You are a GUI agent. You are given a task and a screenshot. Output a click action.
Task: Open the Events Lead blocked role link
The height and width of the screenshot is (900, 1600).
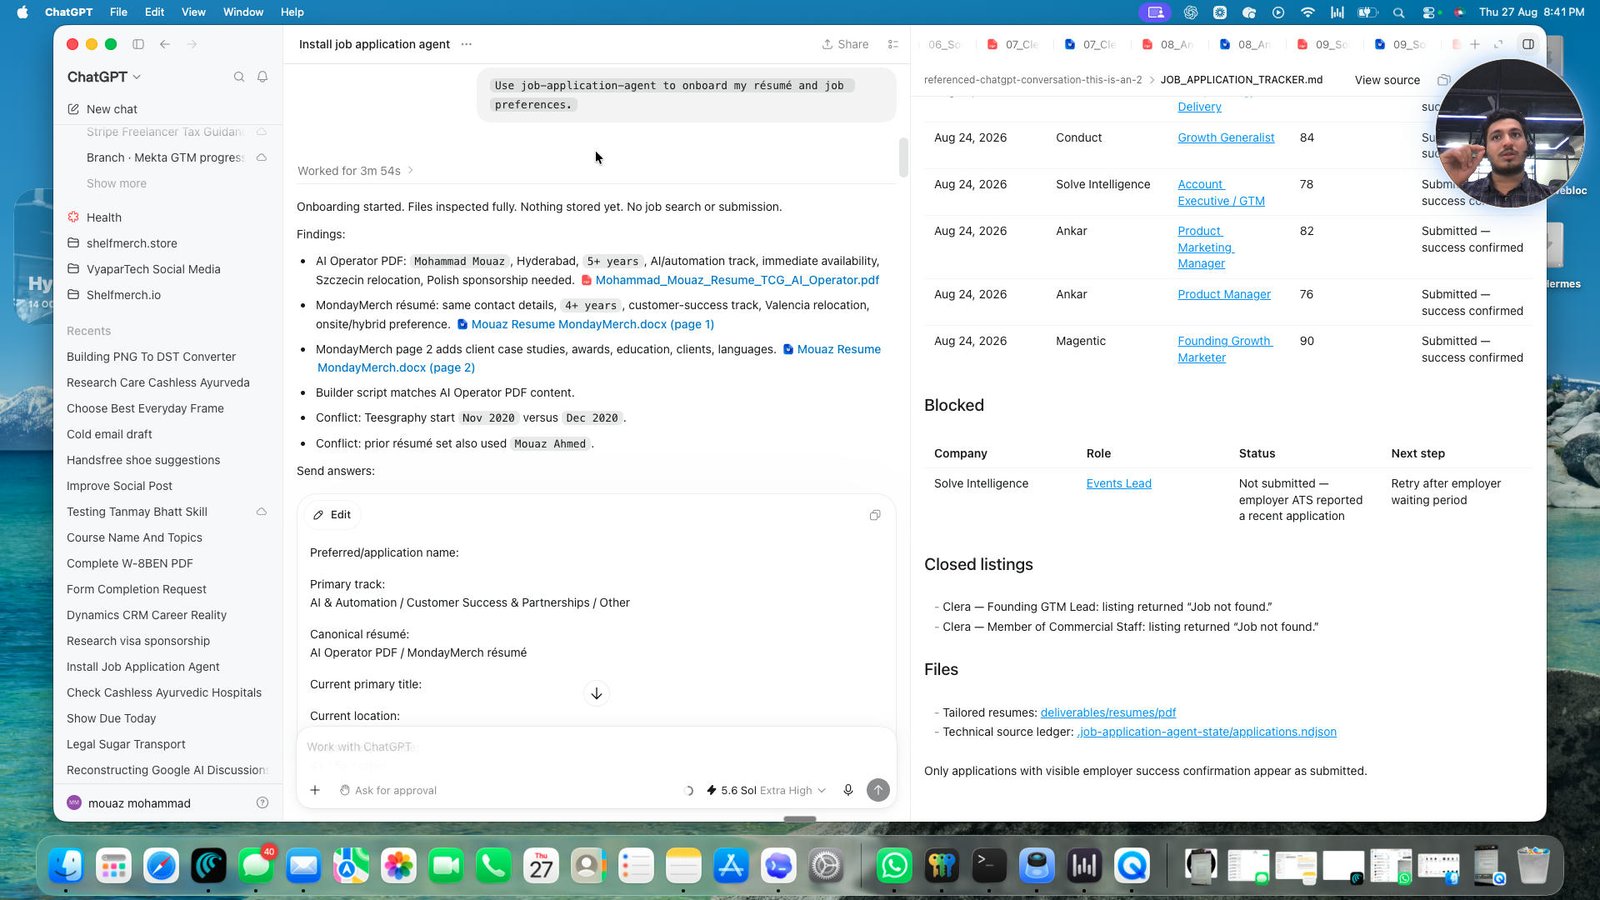[1119, 484]
